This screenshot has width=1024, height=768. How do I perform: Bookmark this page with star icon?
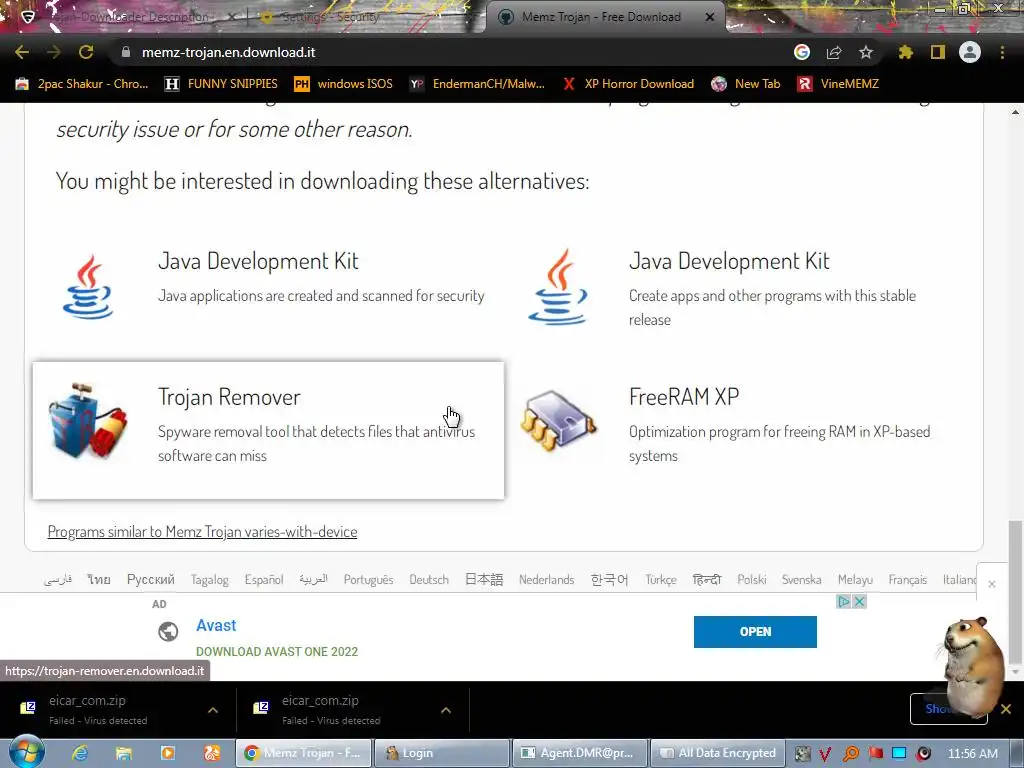866,52
